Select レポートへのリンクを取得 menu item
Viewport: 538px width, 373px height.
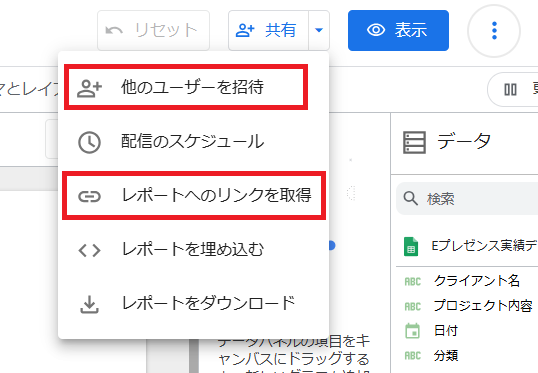click(194, 196)
